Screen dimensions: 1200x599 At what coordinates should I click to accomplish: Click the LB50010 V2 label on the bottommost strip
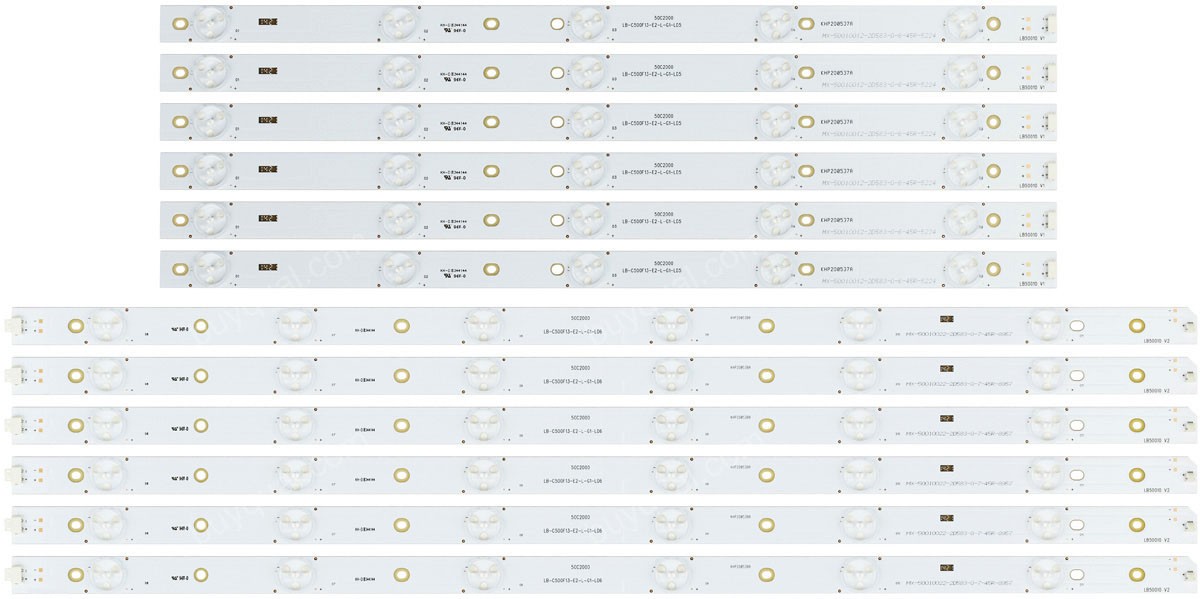tap(1157, 589)
